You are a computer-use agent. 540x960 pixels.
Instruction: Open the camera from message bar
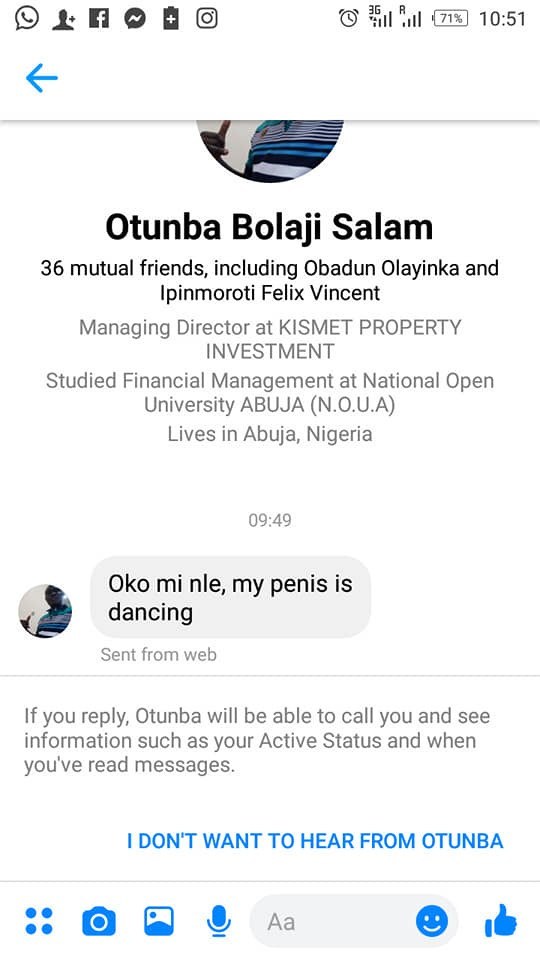coord(99,921)
